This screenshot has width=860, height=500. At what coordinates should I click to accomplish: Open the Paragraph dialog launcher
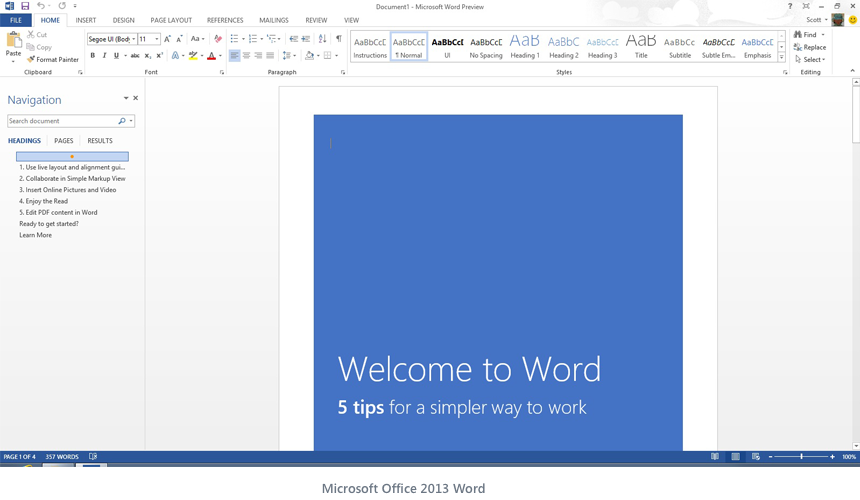tap(343, 72)
